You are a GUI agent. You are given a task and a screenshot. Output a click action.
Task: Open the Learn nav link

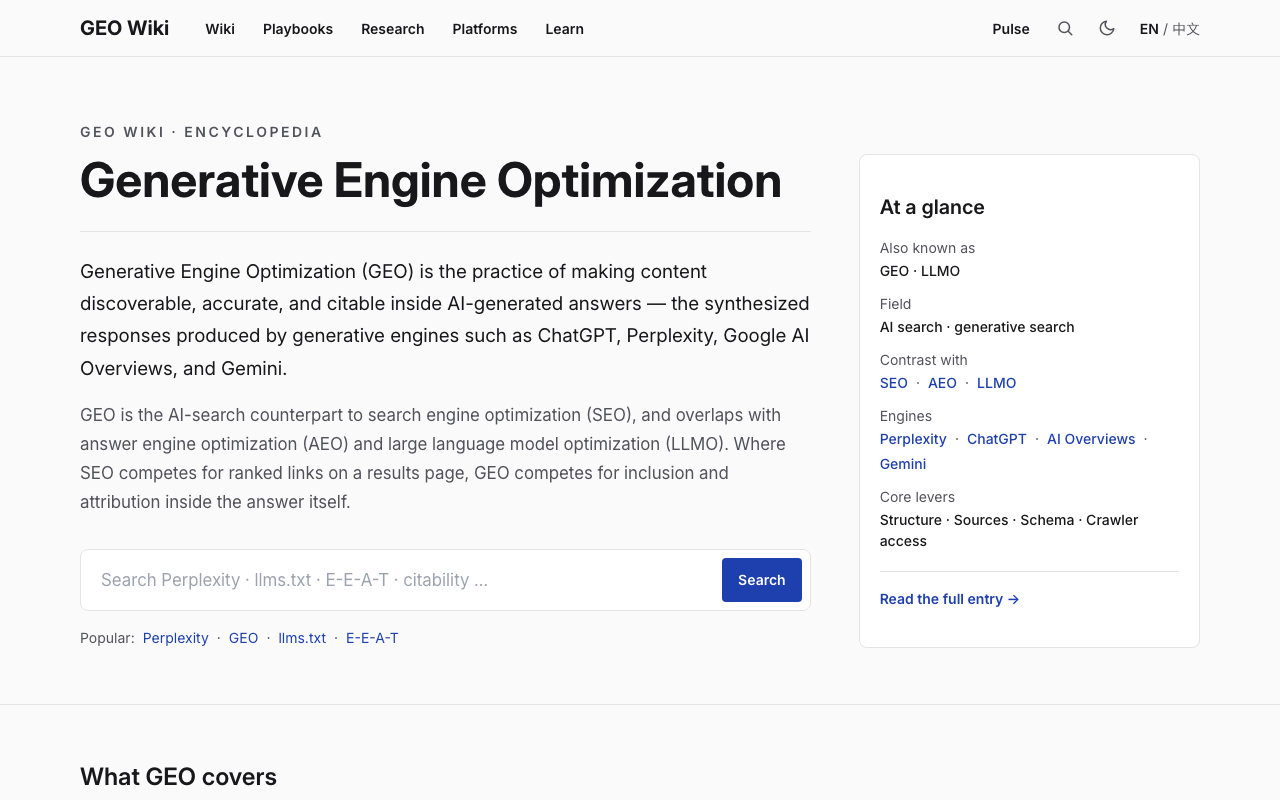pos(565,29)
